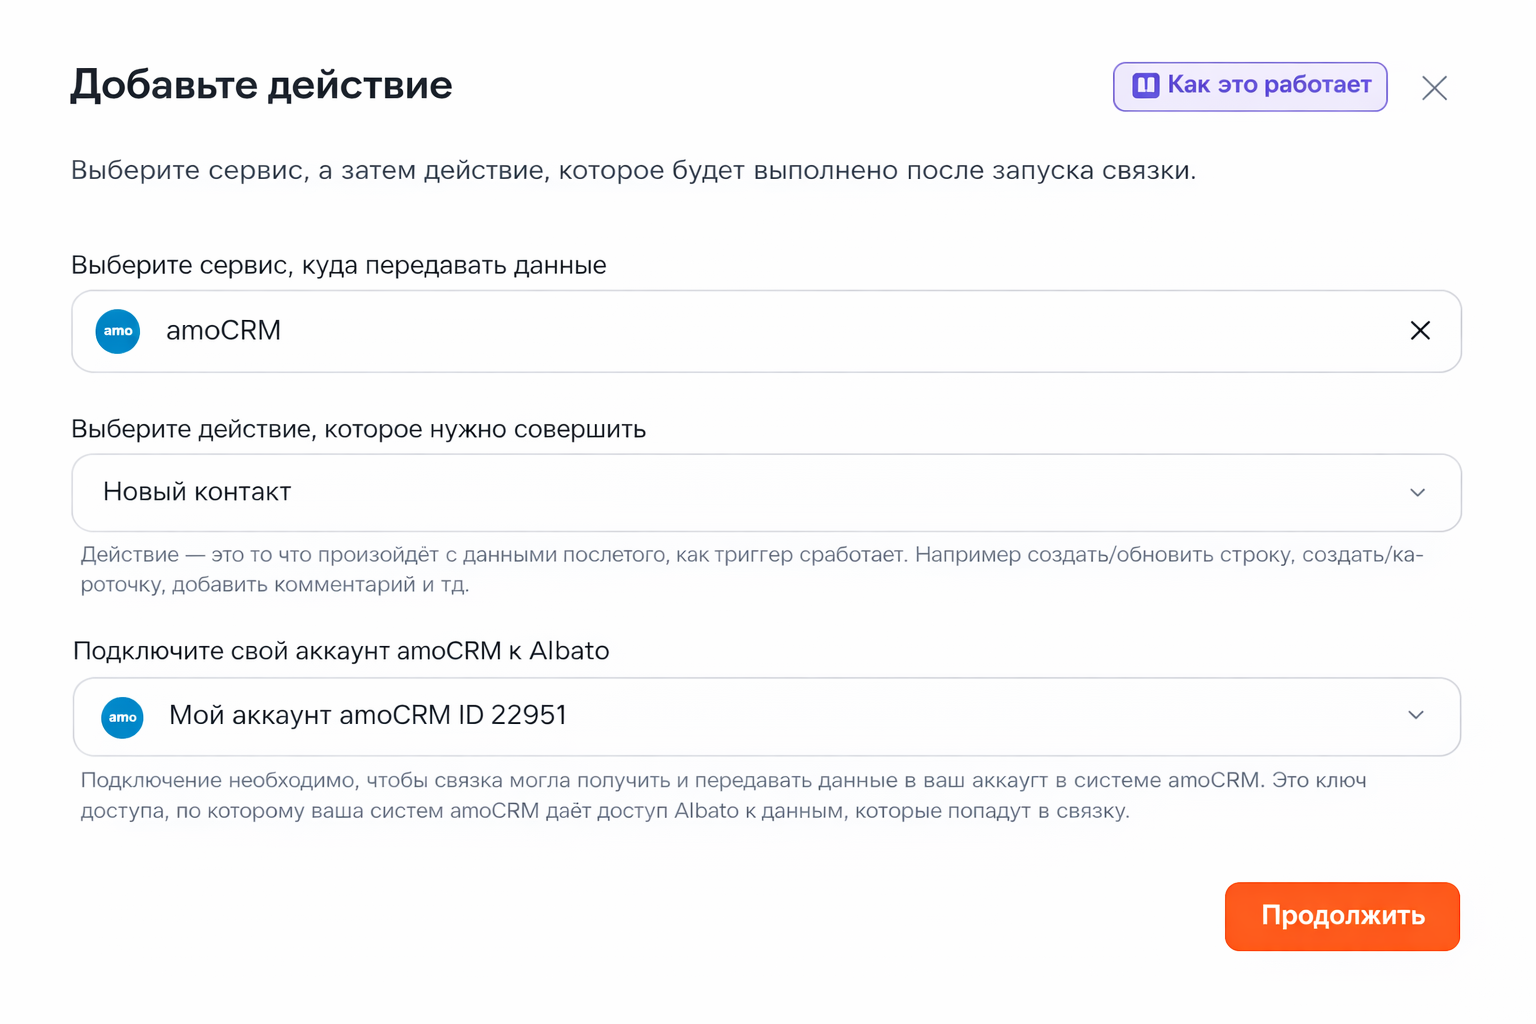Click the "Выберите действие, которое нужно совершить" label
Viewport: 1536px width, 1024px height.
pos(358,429)
